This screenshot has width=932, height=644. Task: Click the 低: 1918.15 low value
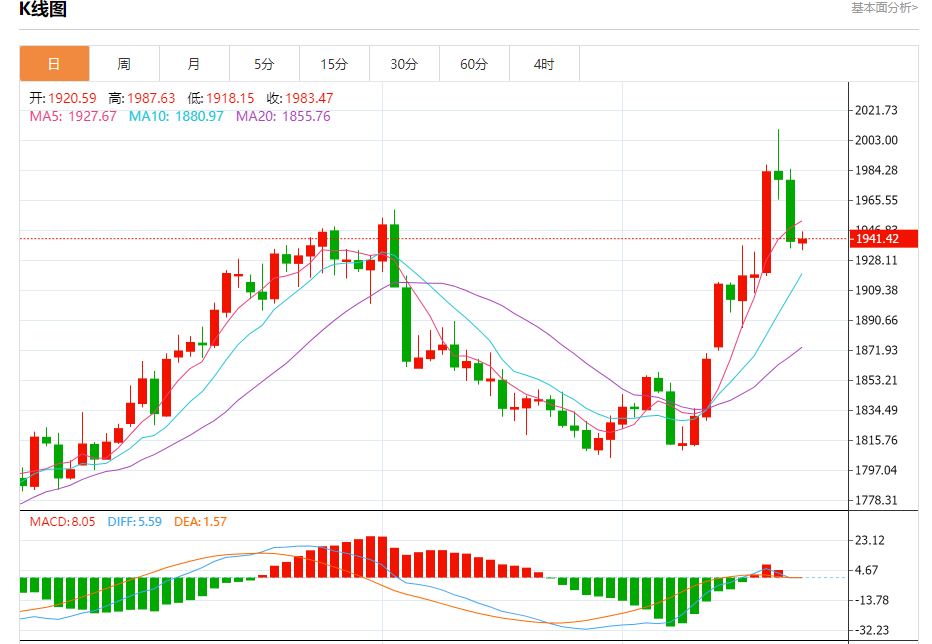[221, 98]
